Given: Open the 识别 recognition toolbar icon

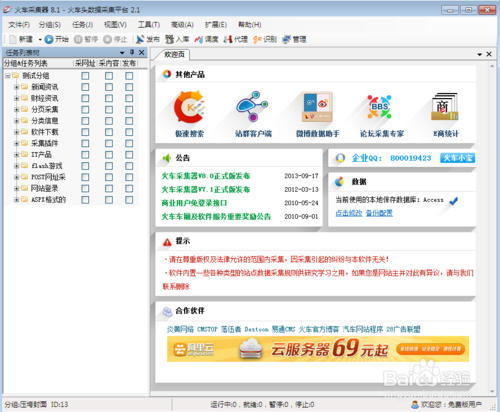Looking at the screenshot, I should click(x=257, y=39).
